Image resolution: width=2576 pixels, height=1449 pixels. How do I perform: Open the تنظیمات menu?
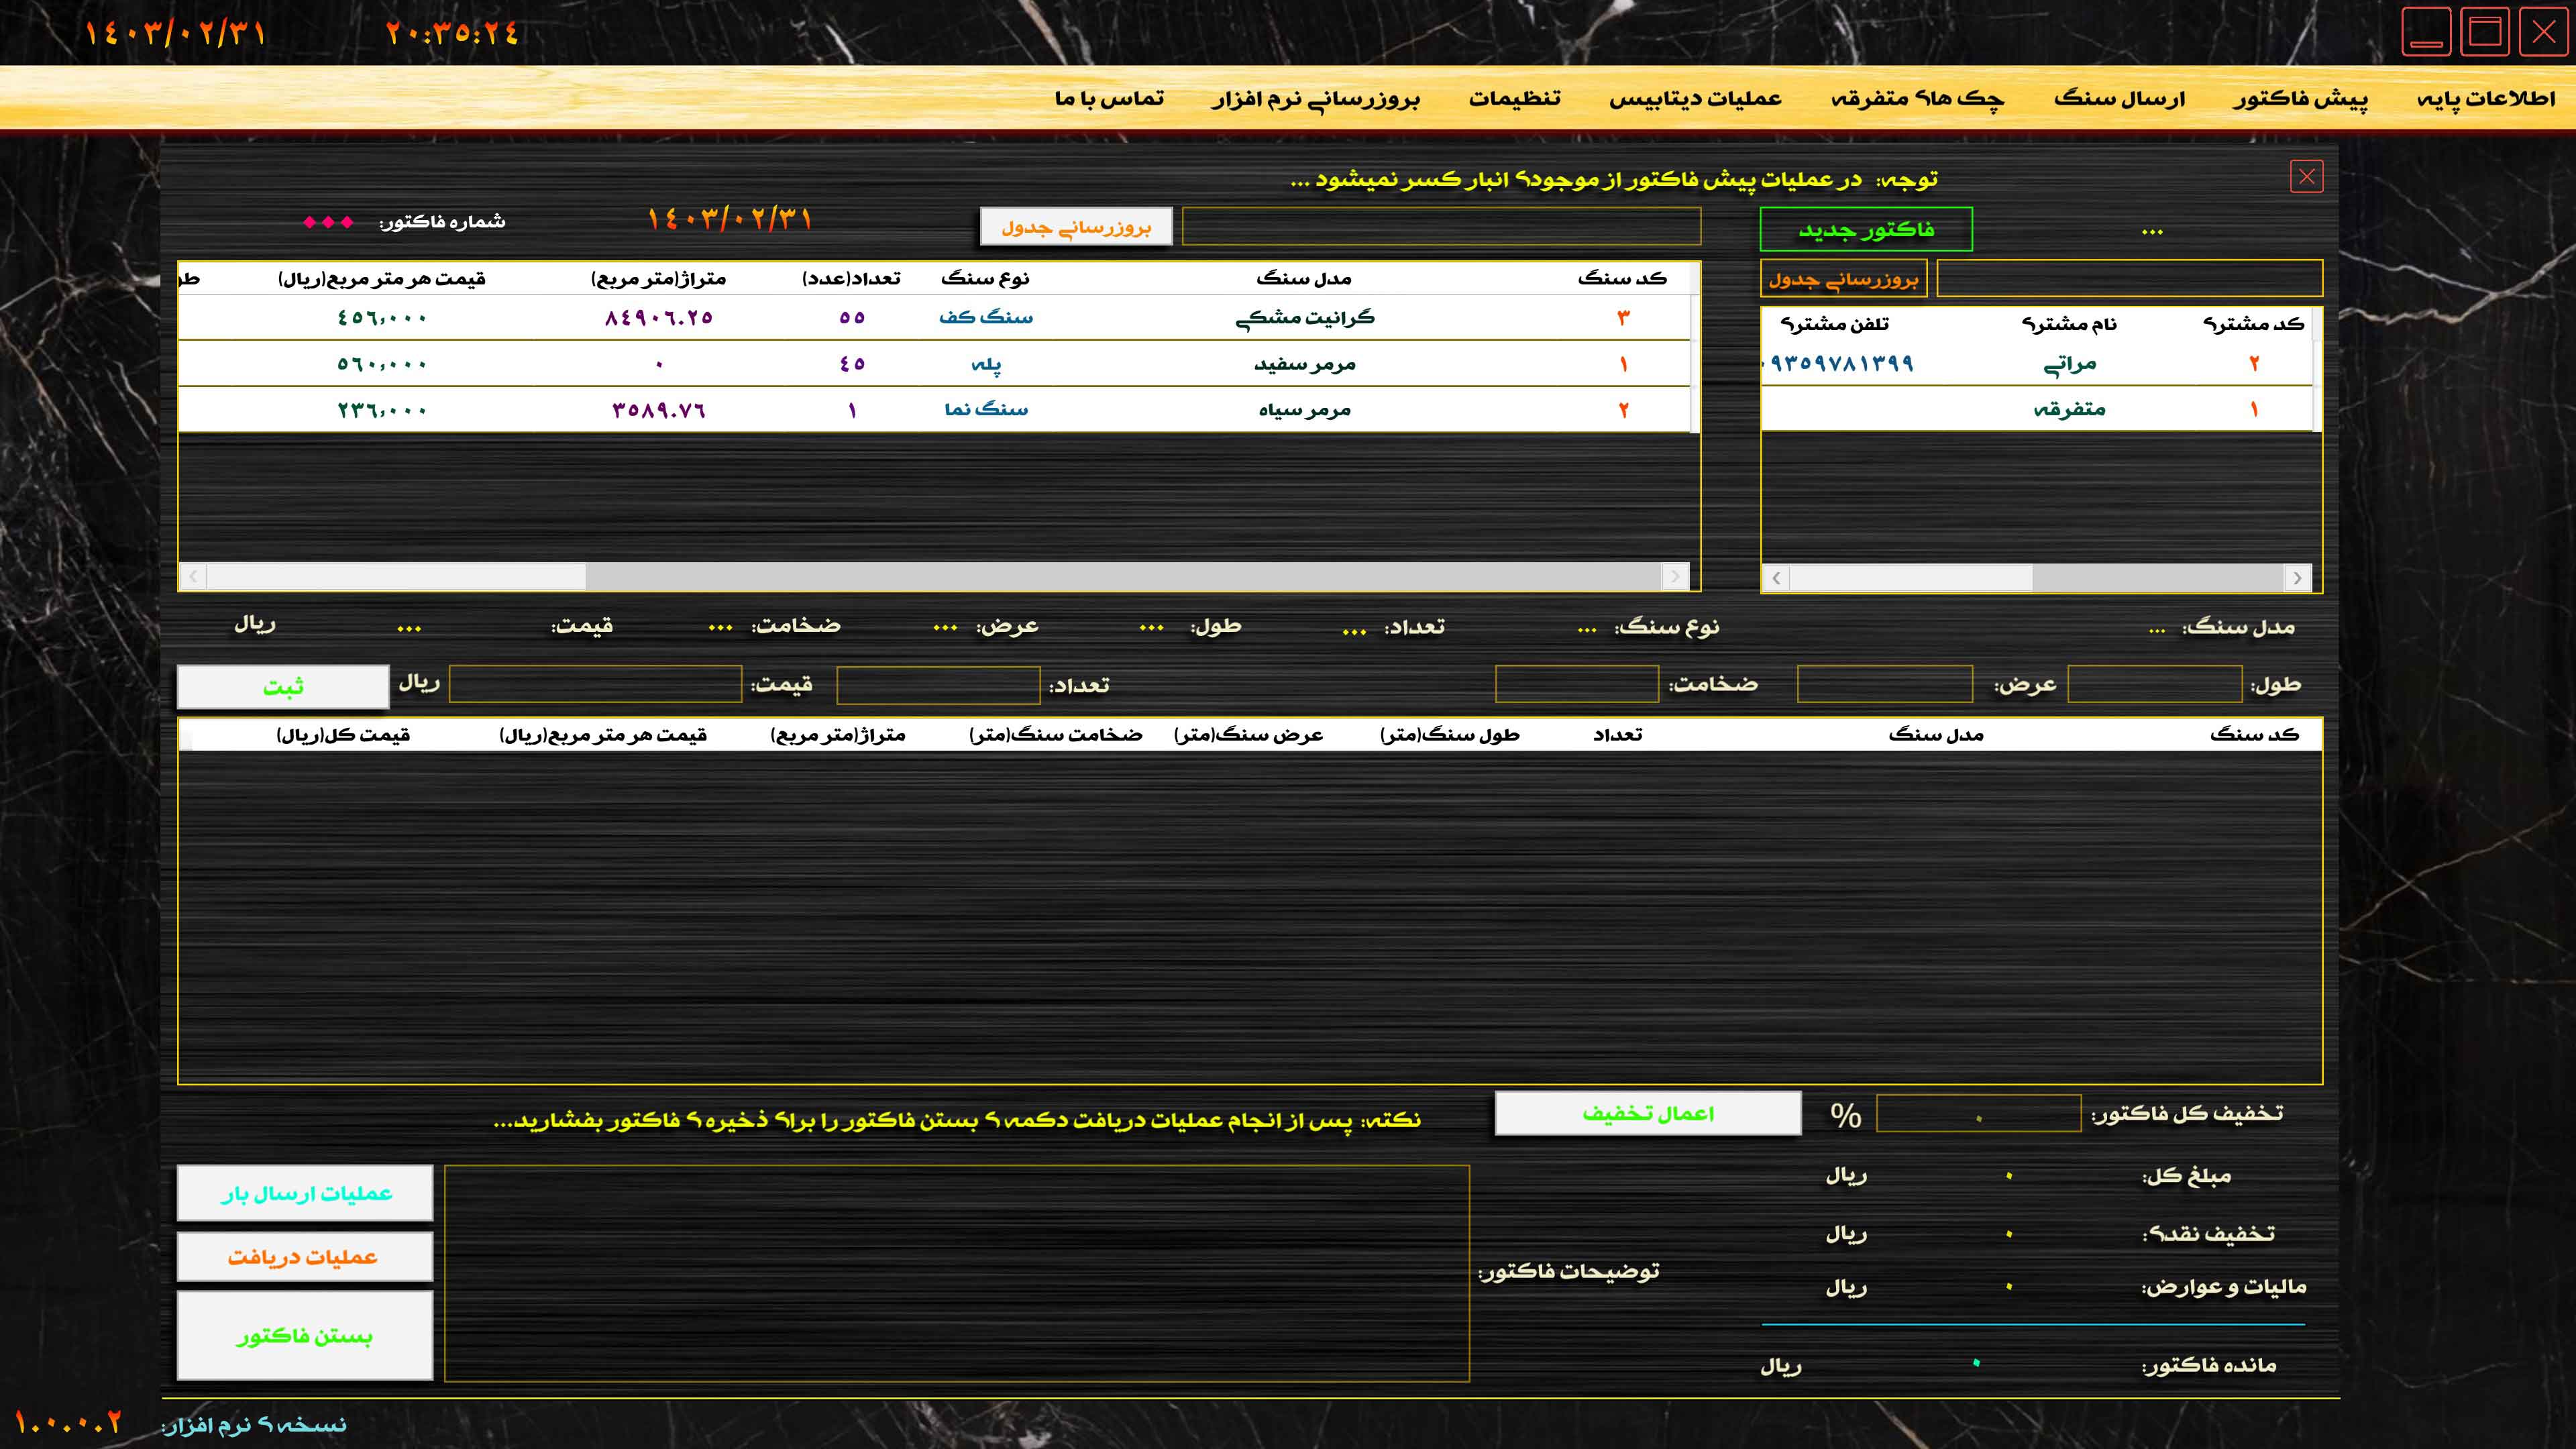(x=1514, y=98)
